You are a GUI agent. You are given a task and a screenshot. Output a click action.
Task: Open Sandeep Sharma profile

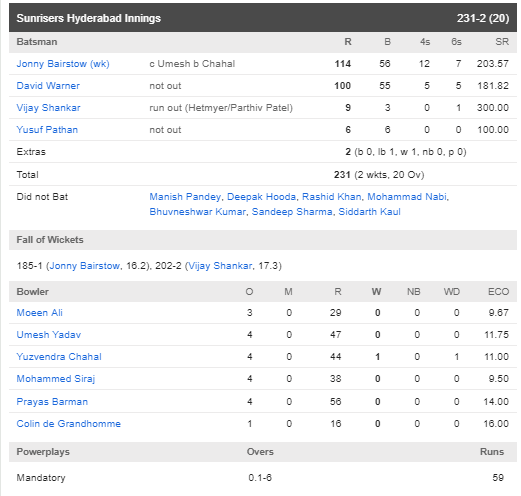[292, 212]
